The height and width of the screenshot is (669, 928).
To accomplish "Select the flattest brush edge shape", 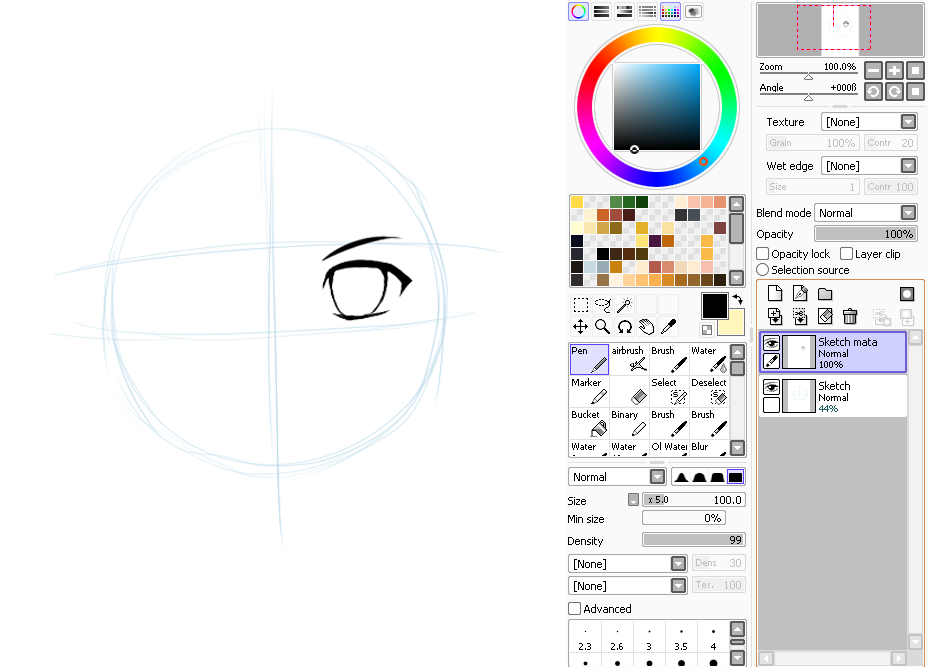I will pos(735,477).
